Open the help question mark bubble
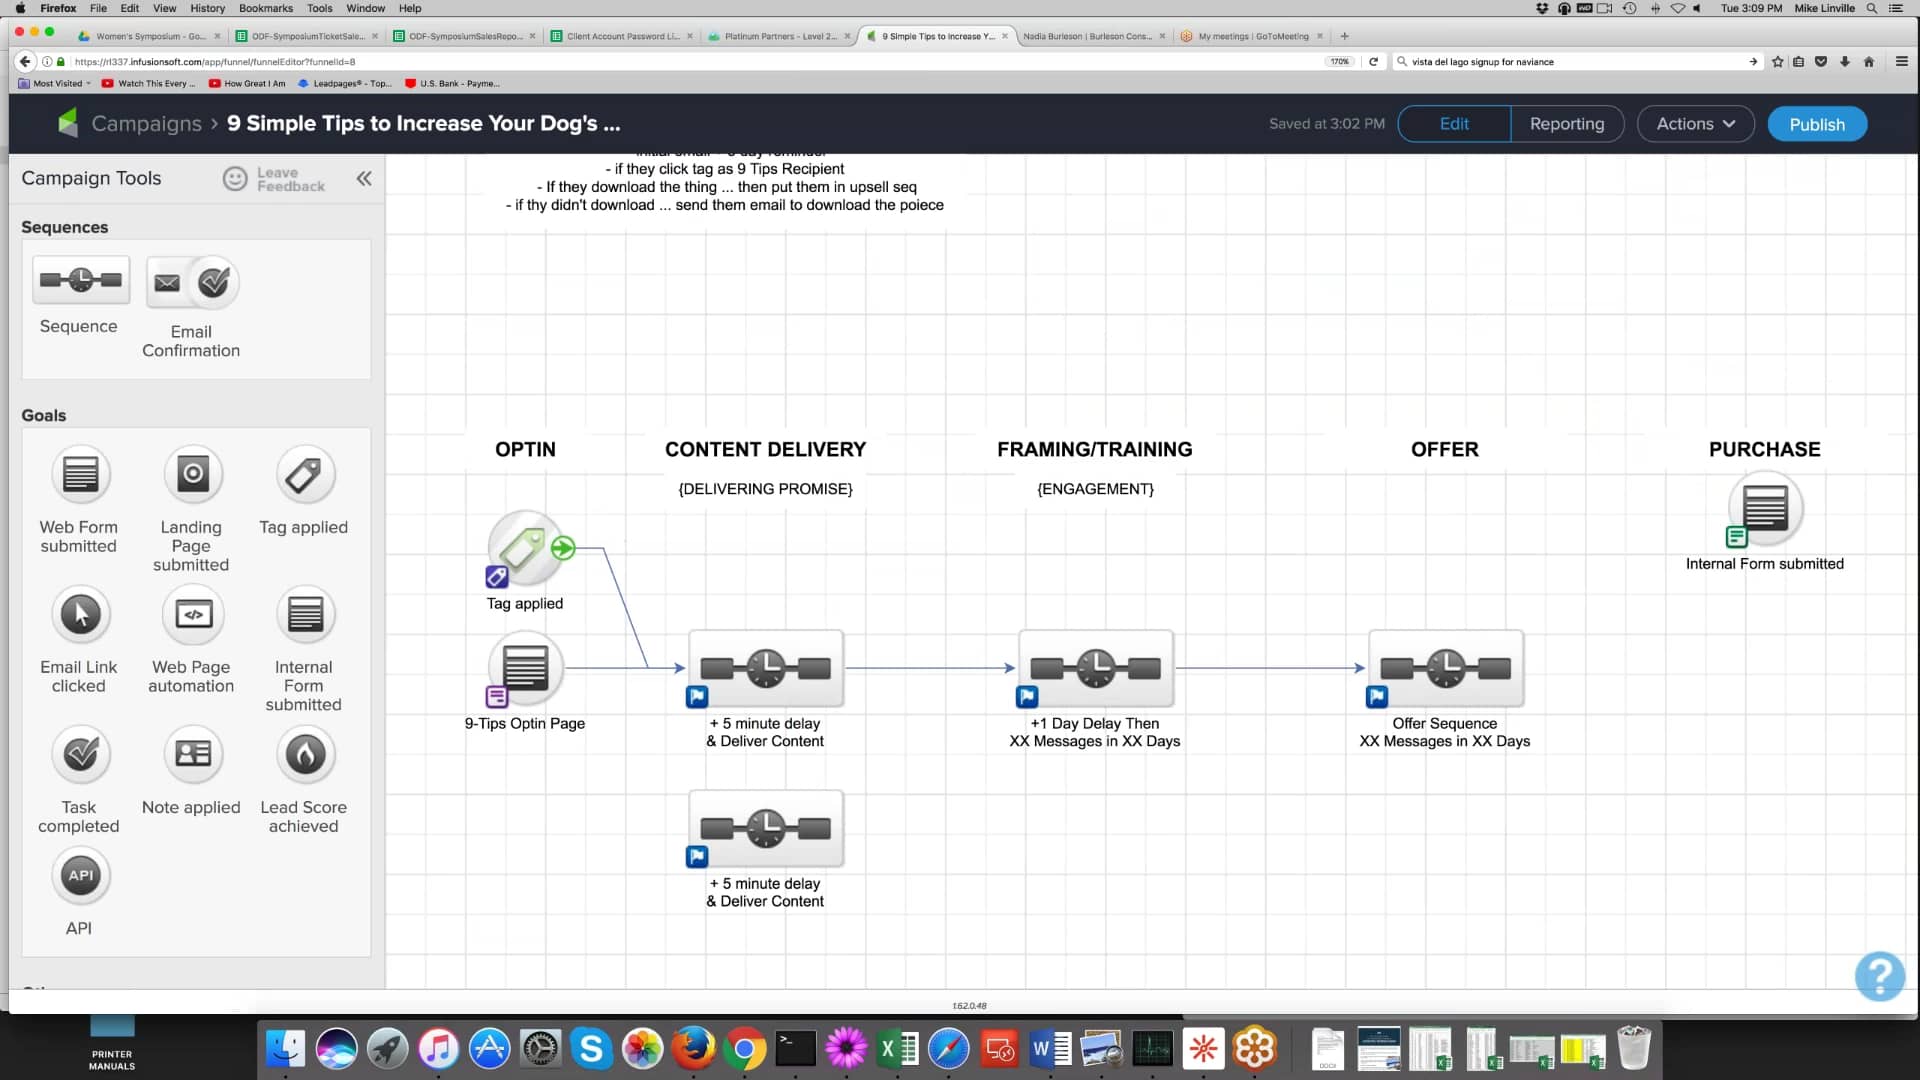 point(1879,975)
